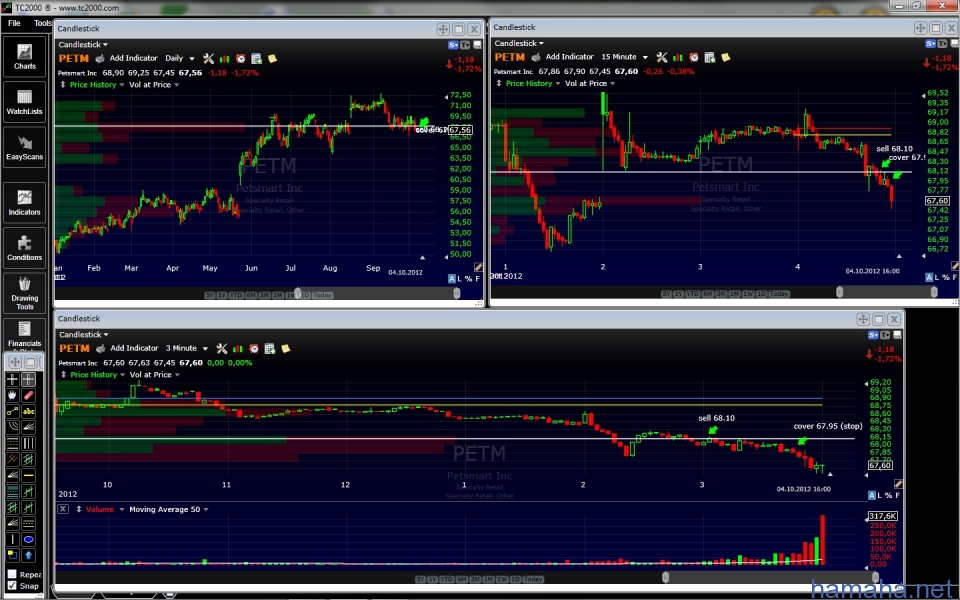Image resolution: width=960 pixels, height=600 pixels.
Task: Open the Indicators sidebar panel
Action: point(24,203)
